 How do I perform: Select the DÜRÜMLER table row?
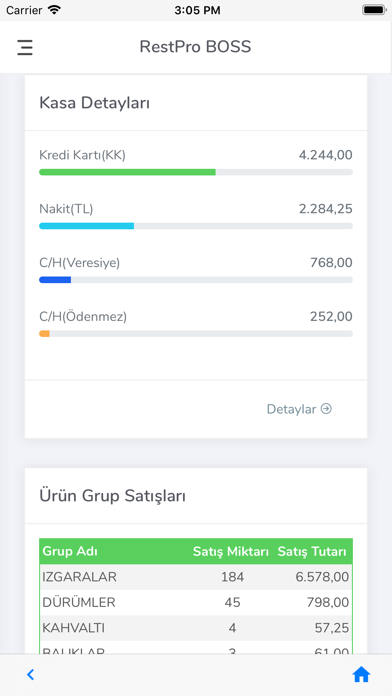coord(196,602)
